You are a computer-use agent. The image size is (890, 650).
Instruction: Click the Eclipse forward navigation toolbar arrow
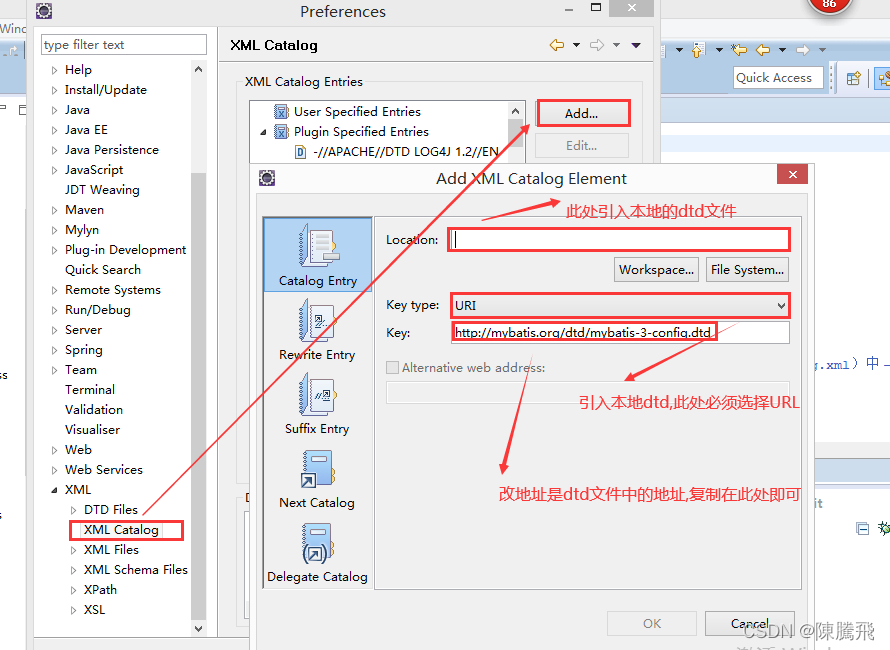(x=803, y=50)
